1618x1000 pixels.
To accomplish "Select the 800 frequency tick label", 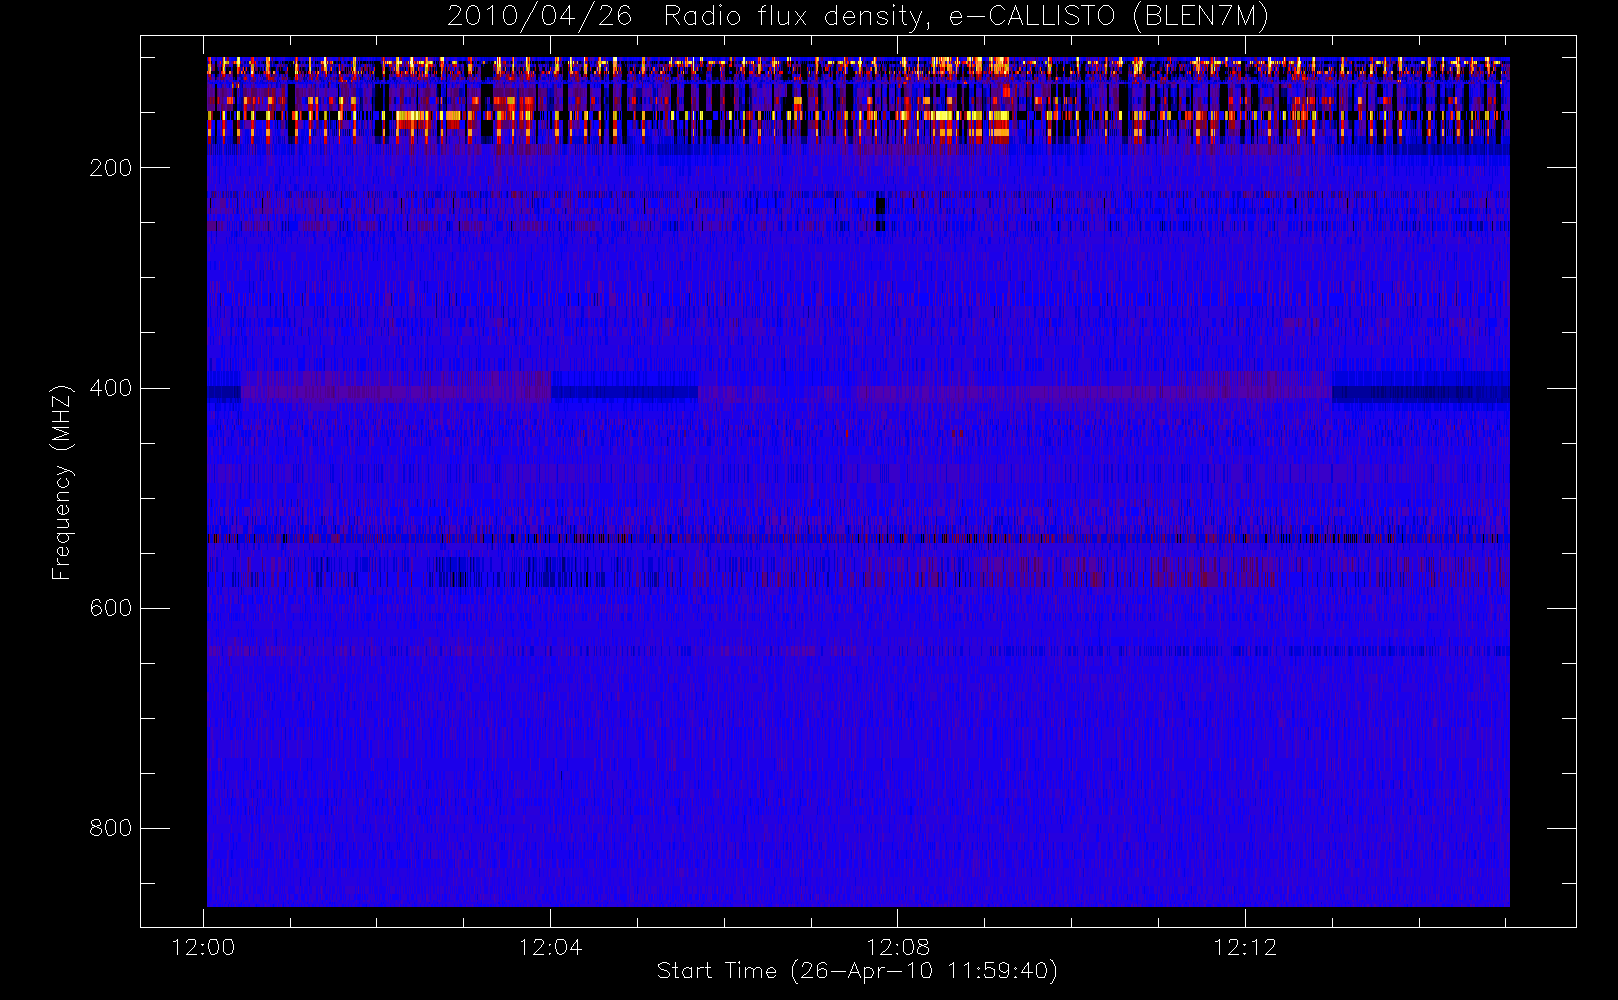I will [111, 828].
